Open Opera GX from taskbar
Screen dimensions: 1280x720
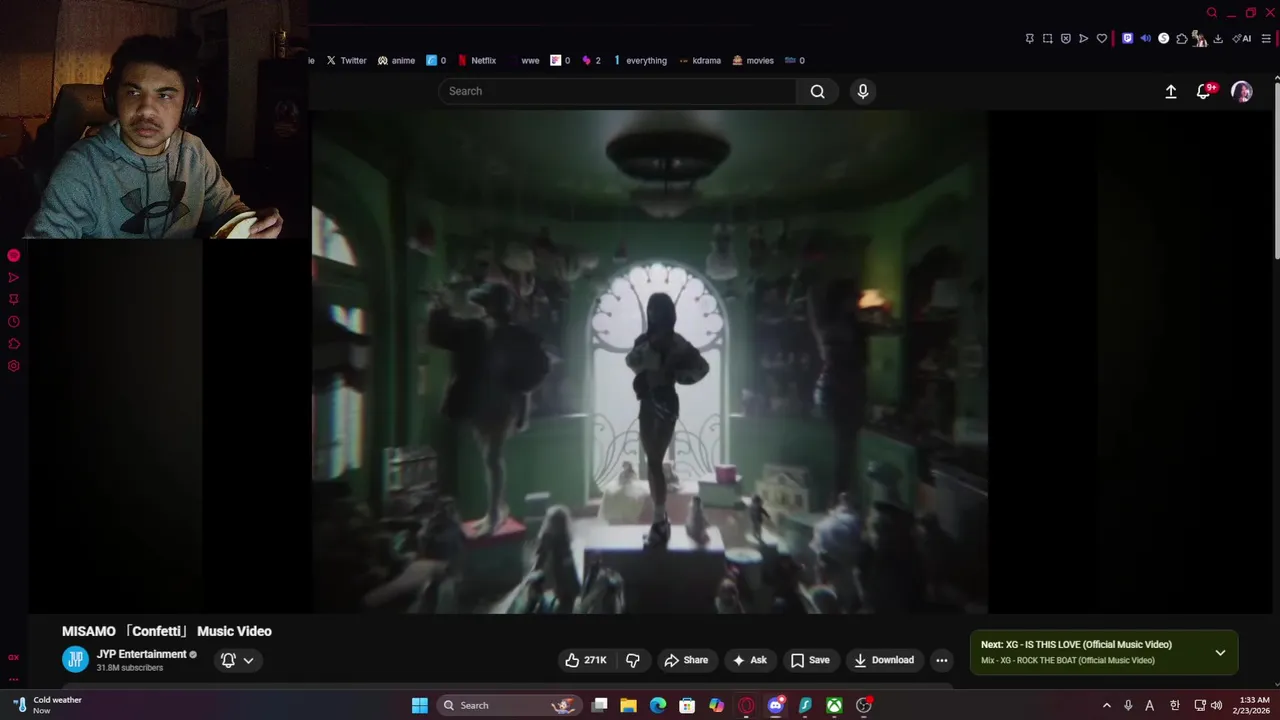click(x=746, y=706)
